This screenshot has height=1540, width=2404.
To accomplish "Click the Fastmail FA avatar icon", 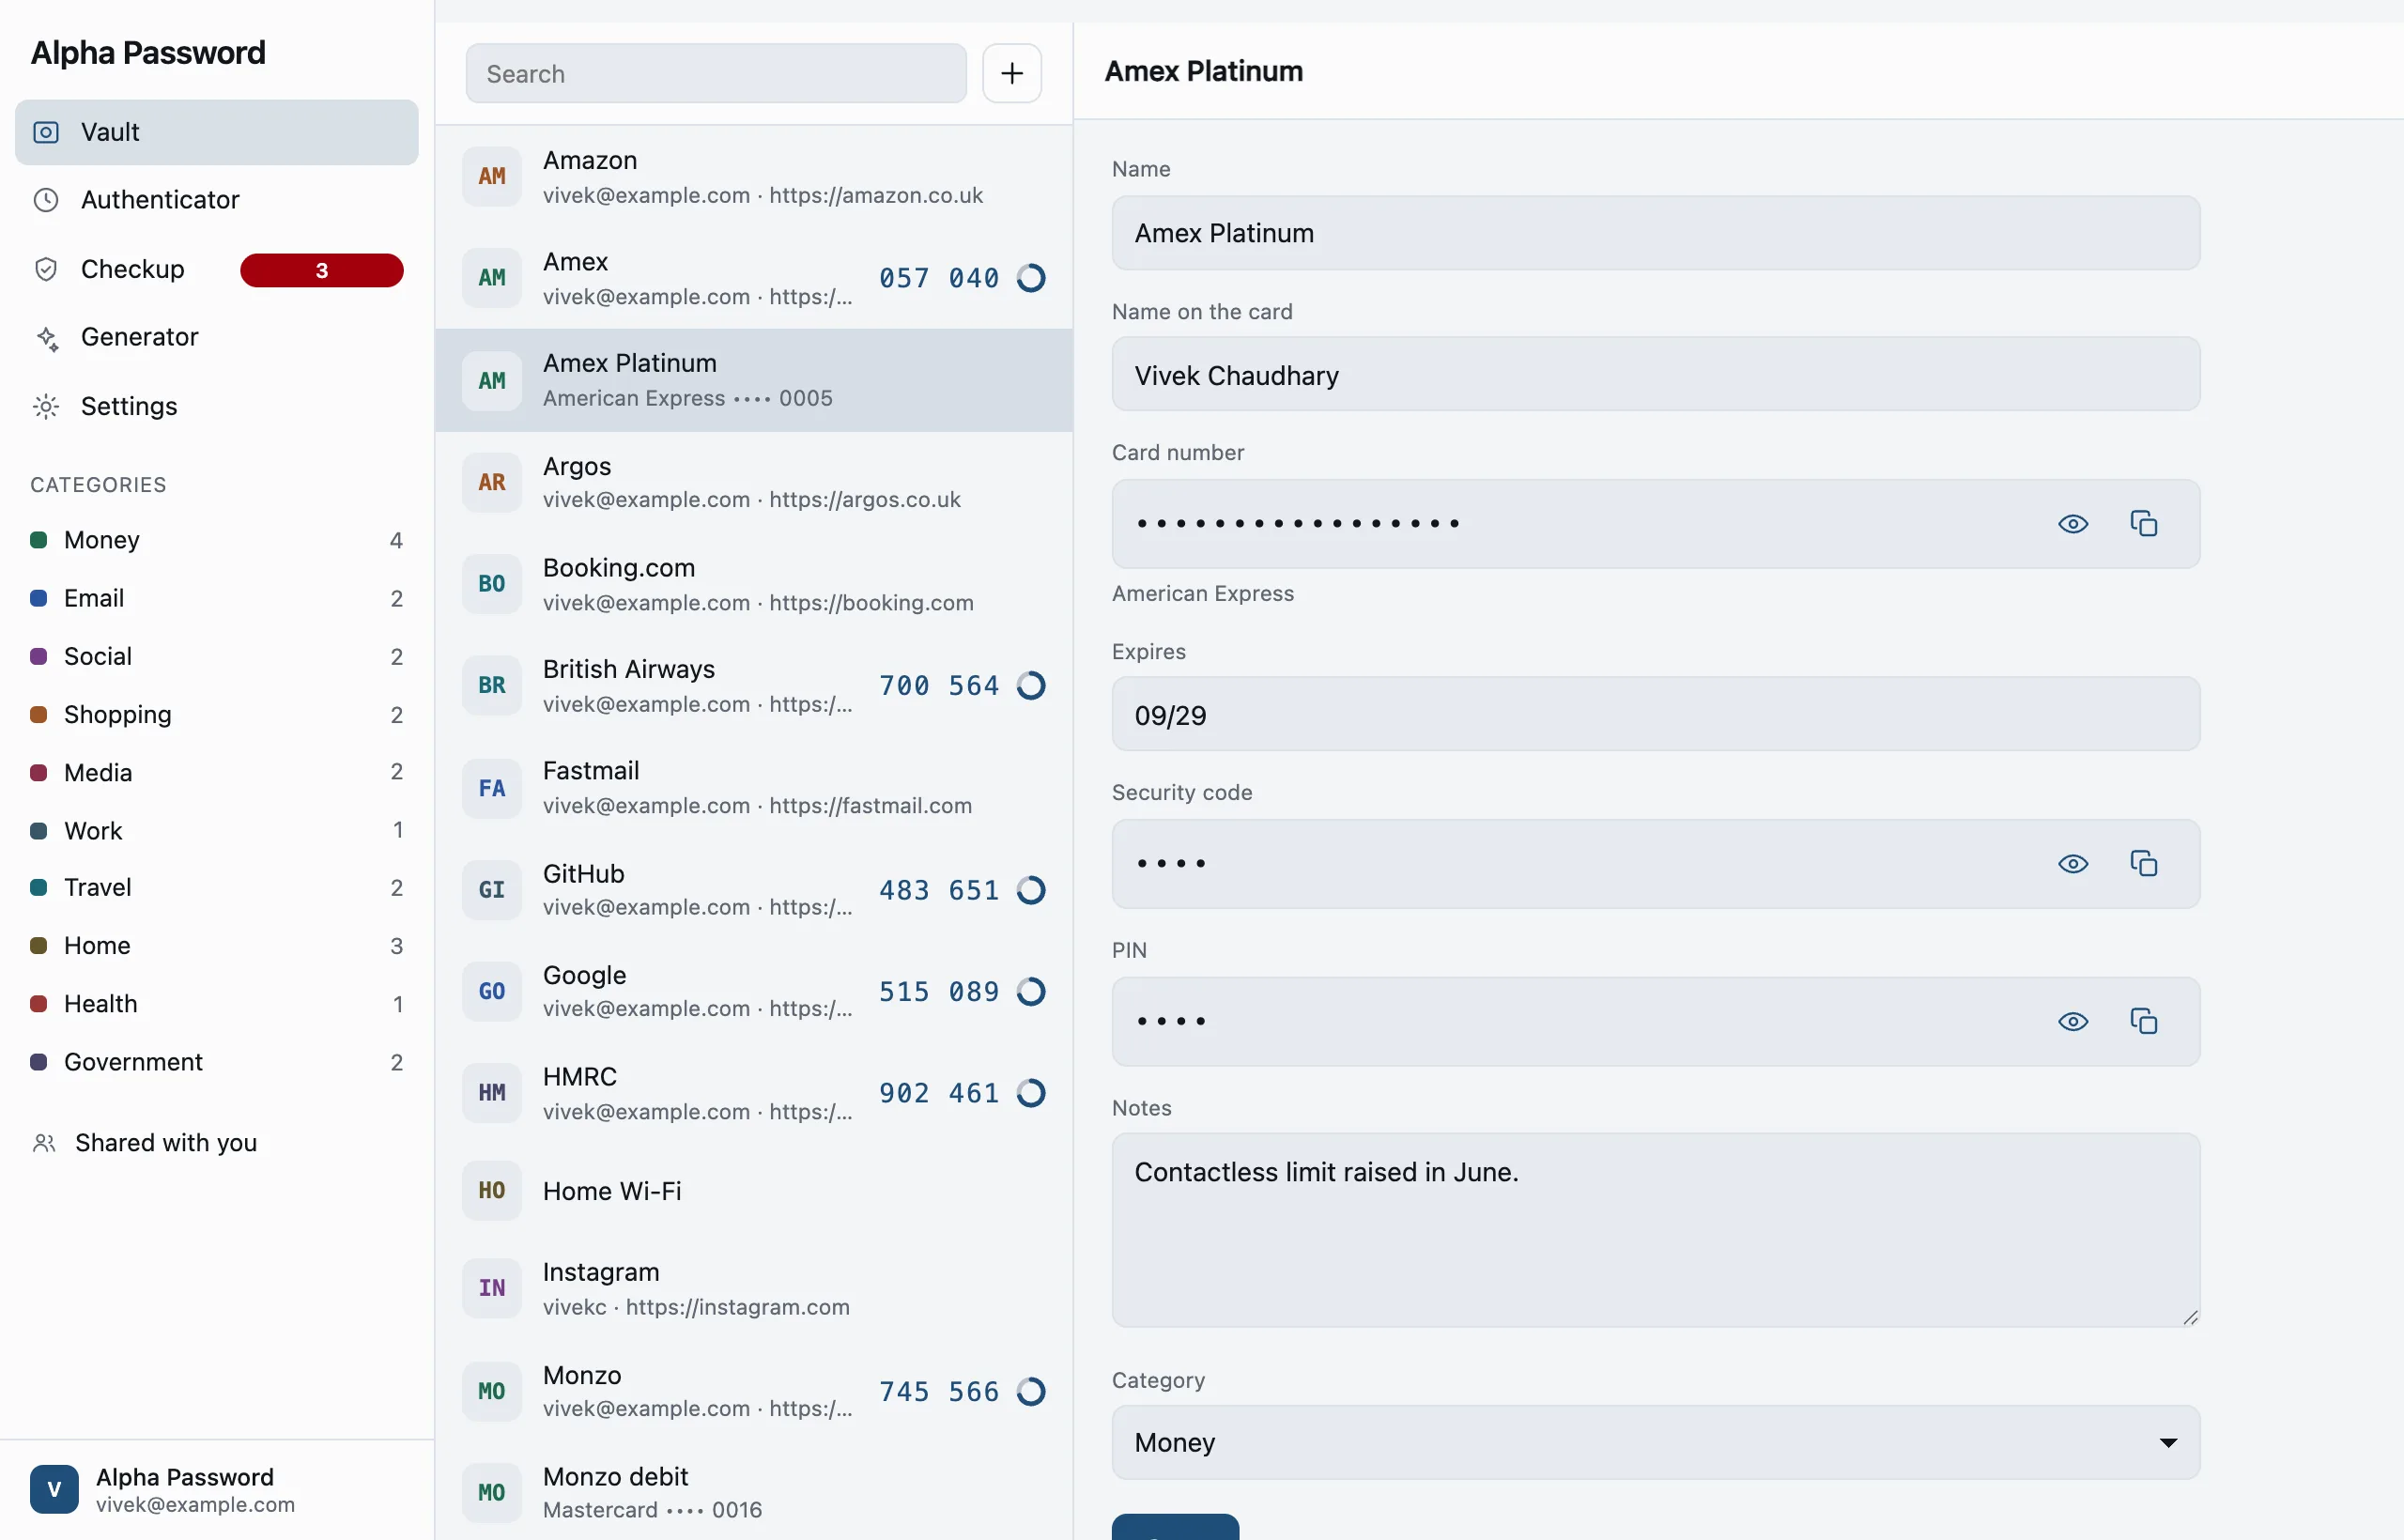I will (x=492, y=788).
